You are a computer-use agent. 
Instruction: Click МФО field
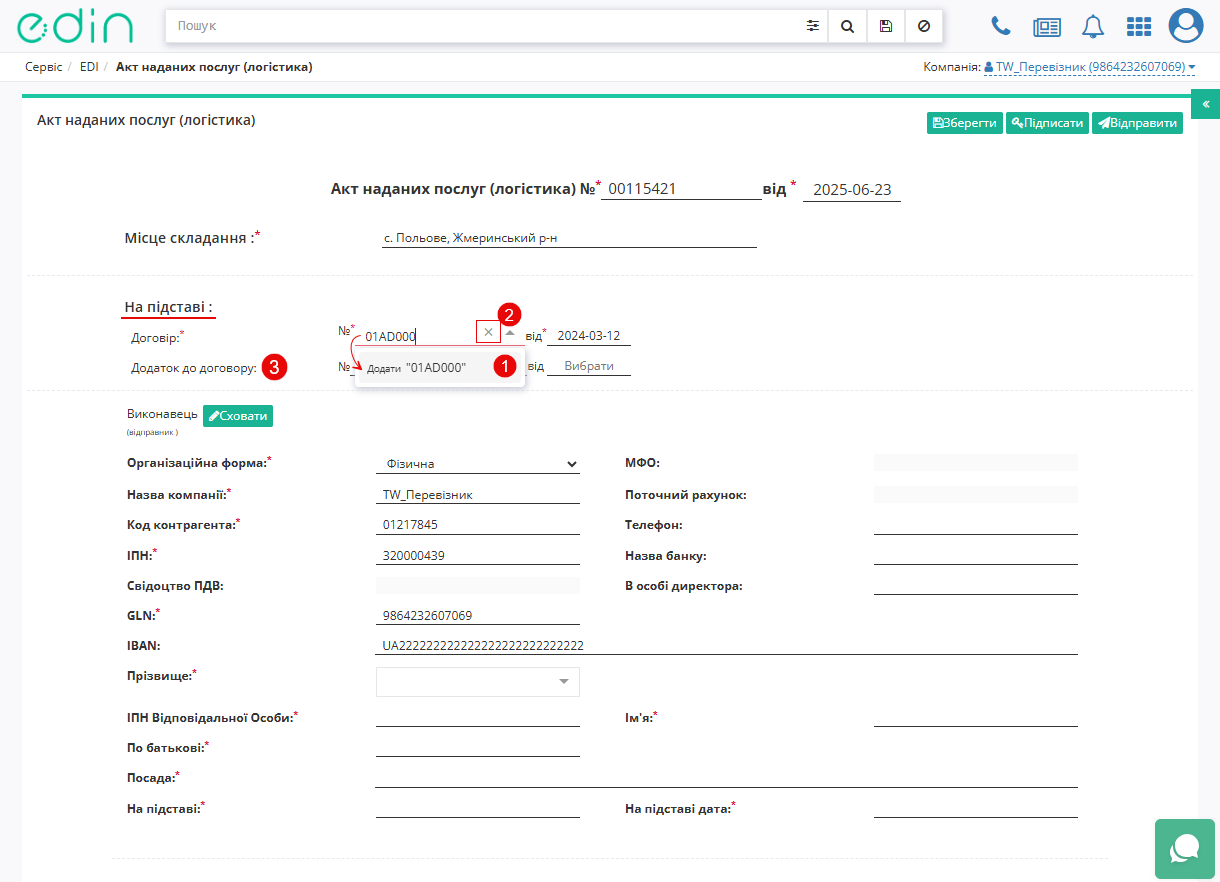(976, 462)
